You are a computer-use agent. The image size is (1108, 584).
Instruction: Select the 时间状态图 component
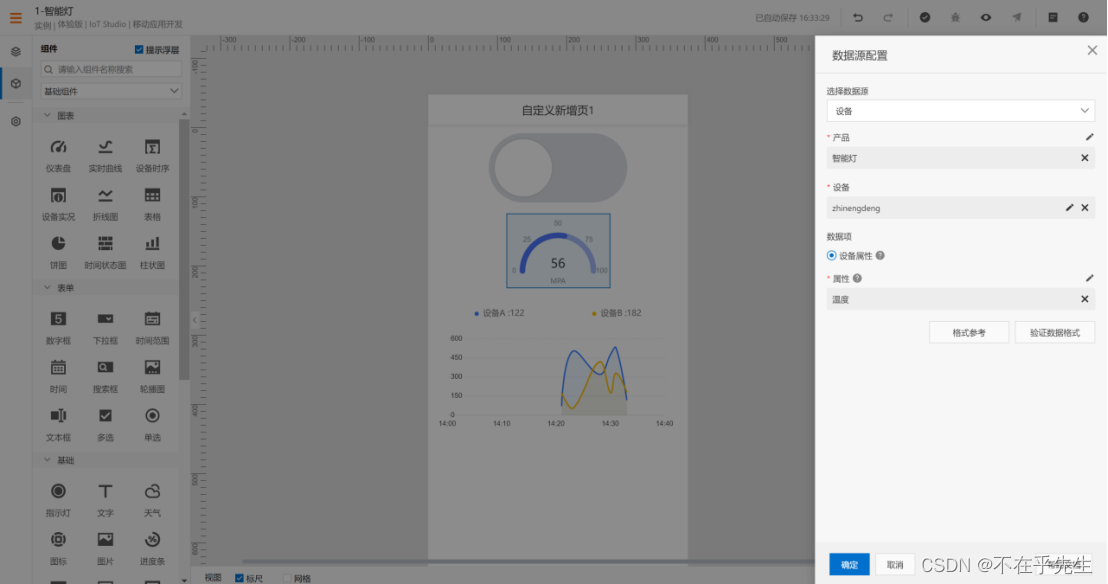(105, 252)
